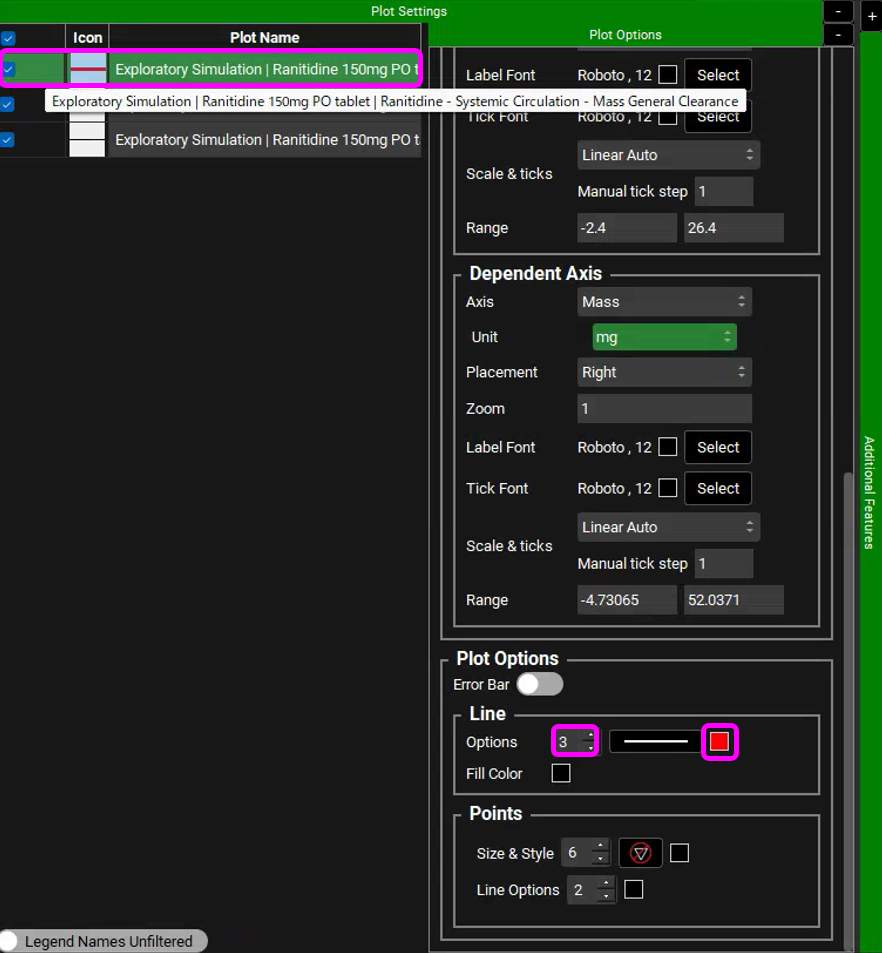Open the Additional Features side tab
The height and width of the screenshot is (953, 882).
click(x=869, y=492)
